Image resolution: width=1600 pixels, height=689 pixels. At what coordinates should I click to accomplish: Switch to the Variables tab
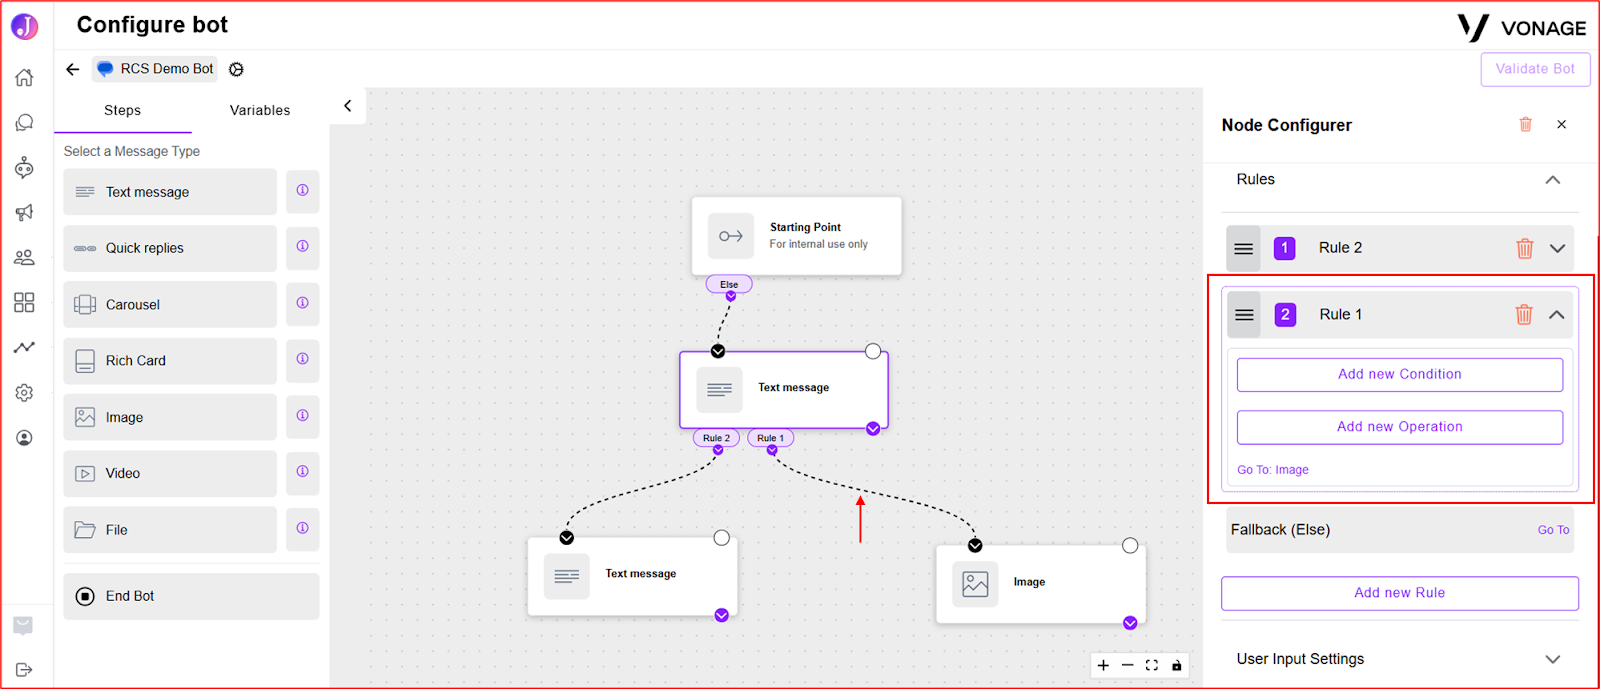(x=260, y=110)
